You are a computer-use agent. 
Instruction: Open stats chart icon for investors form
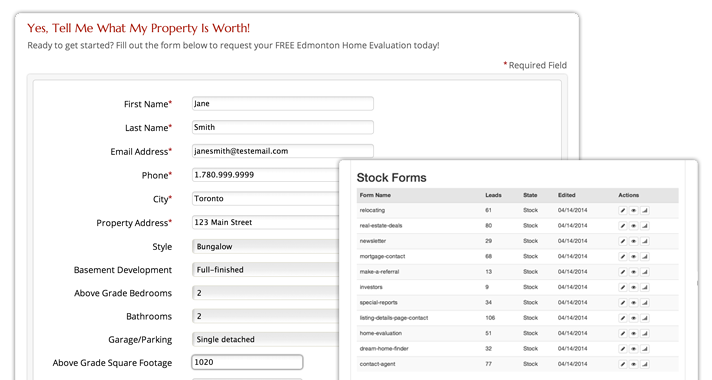click(x=645, y=287)
